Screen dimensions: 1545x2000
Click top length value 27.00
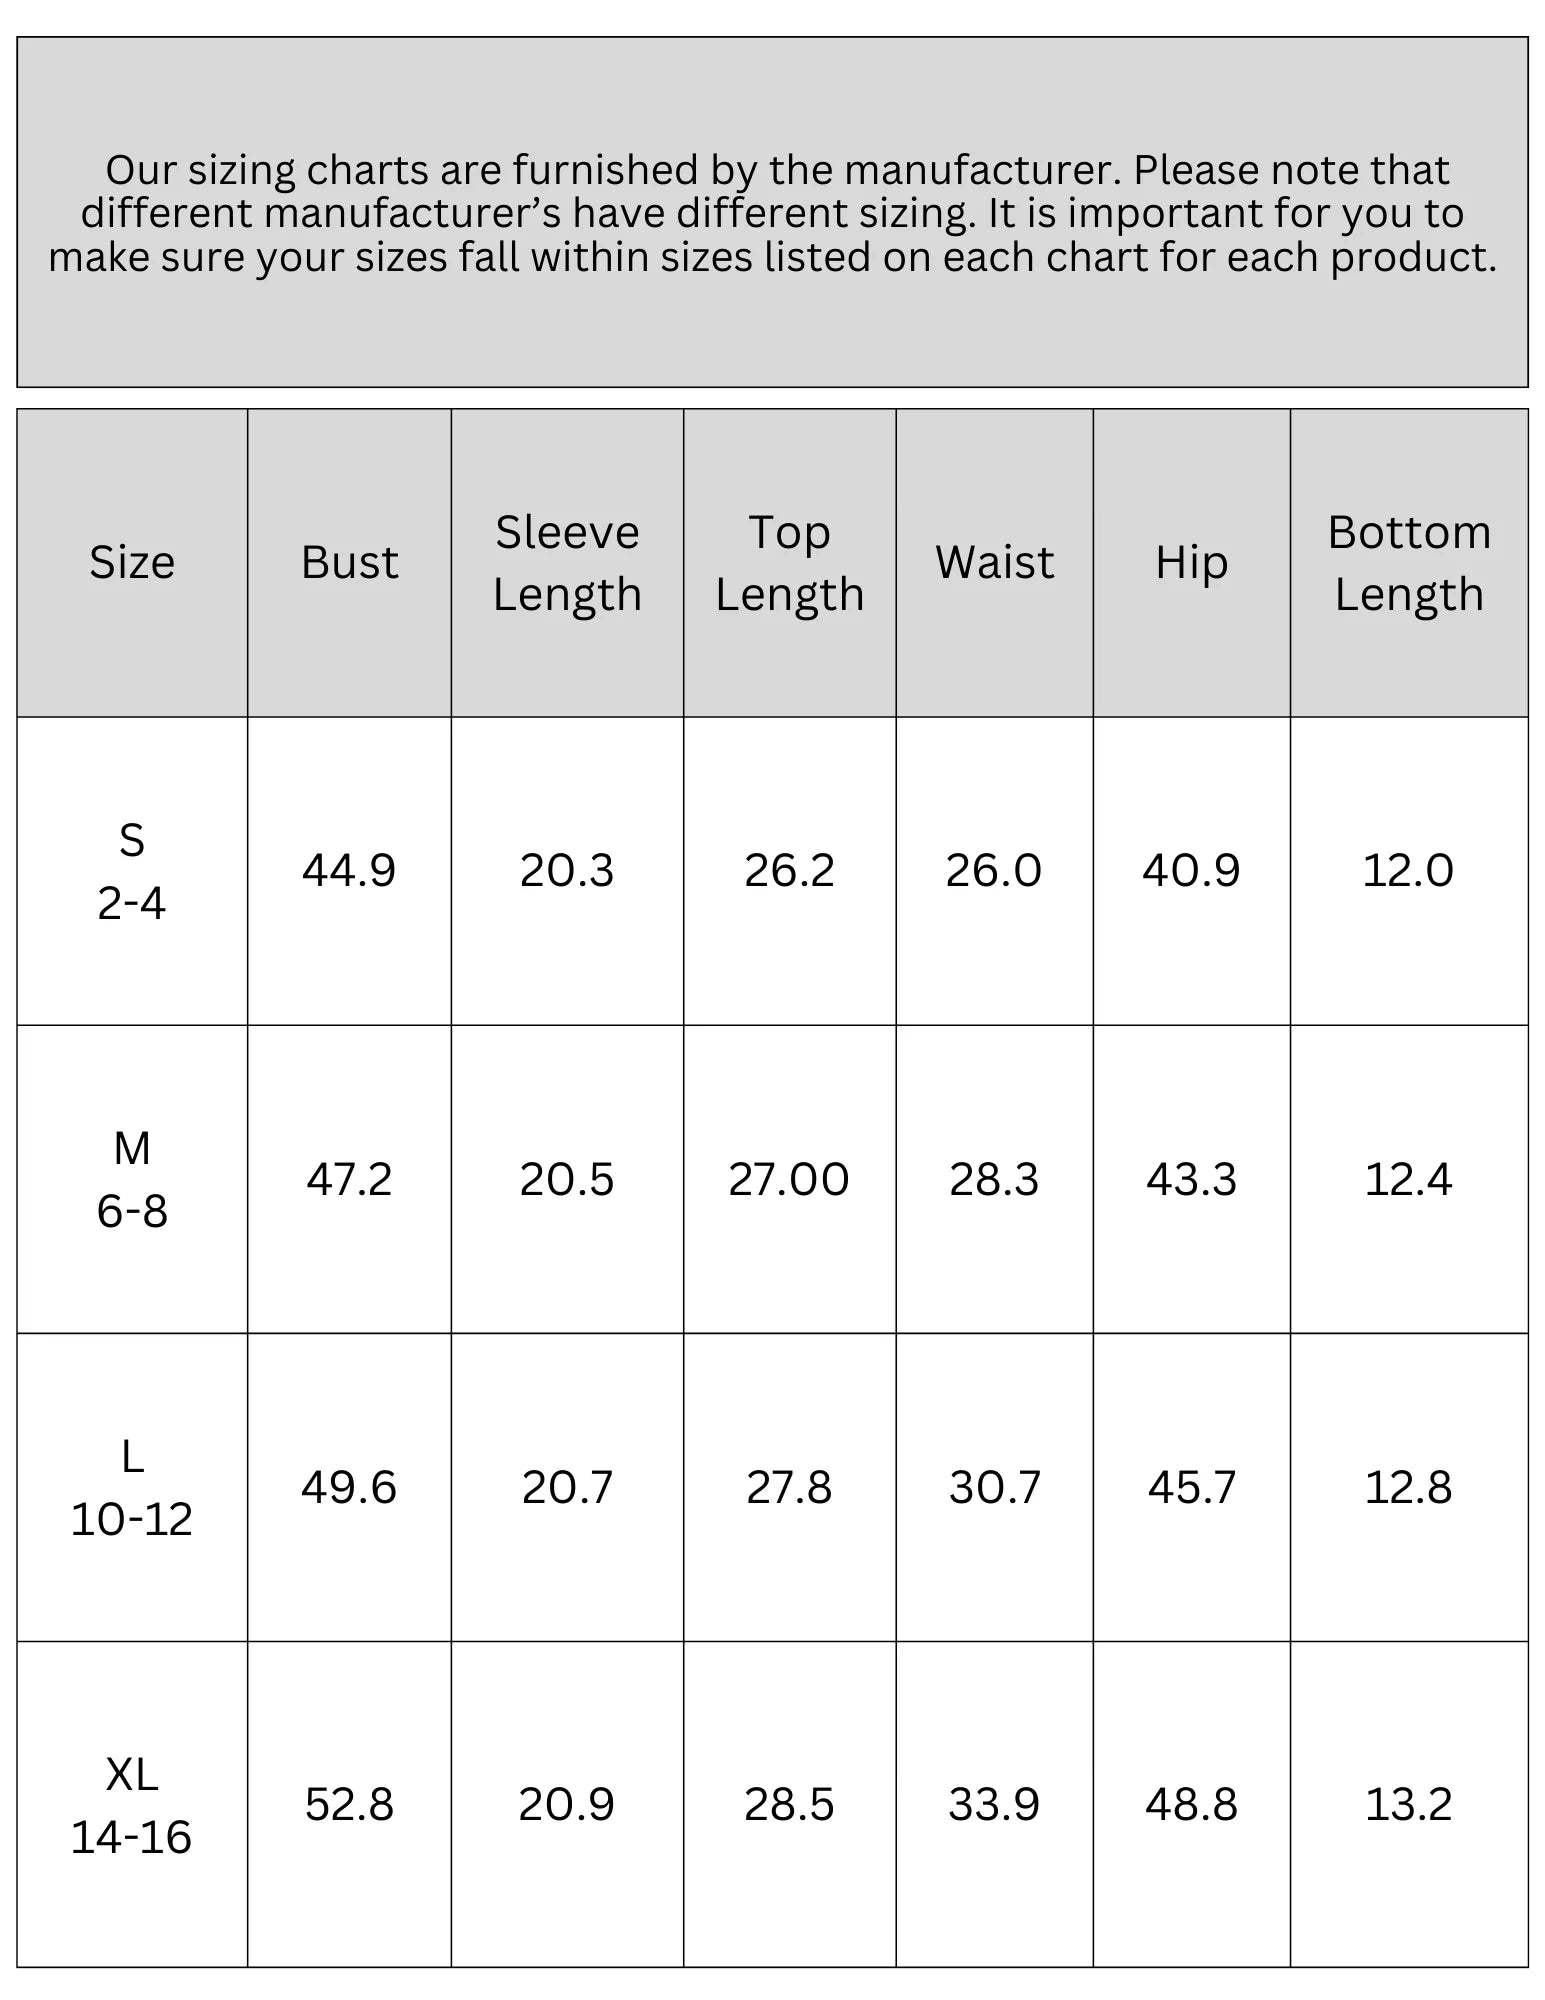click(x=790, y=1179)
